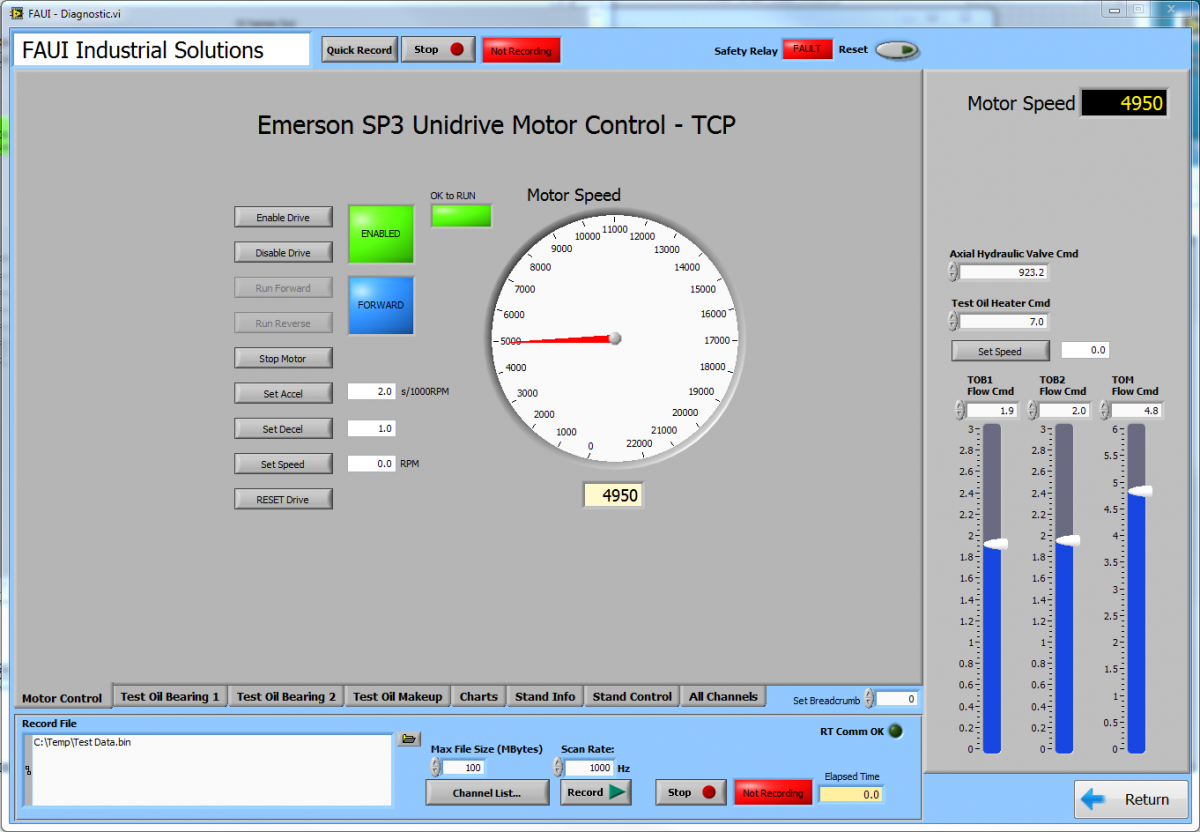Click the RT Comm OK indicator LED
Screen dimensions: 1200x832
(x=895, y=731)
